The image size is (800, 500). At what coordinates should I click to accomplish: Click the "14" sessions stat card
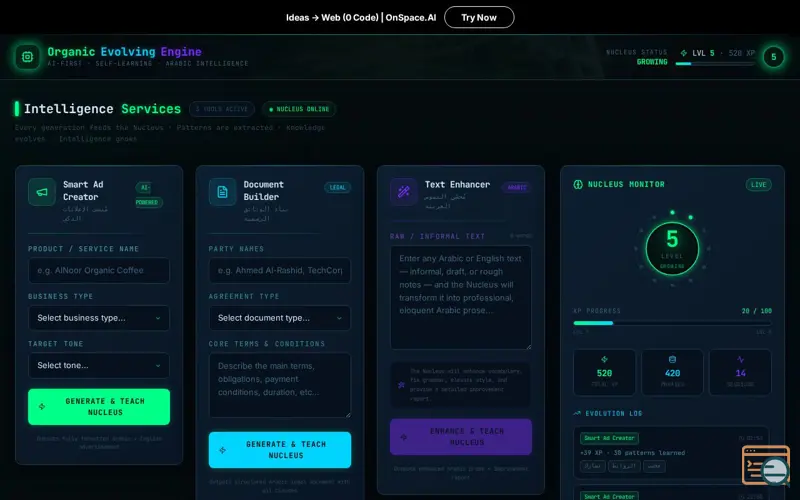point(740,372)
